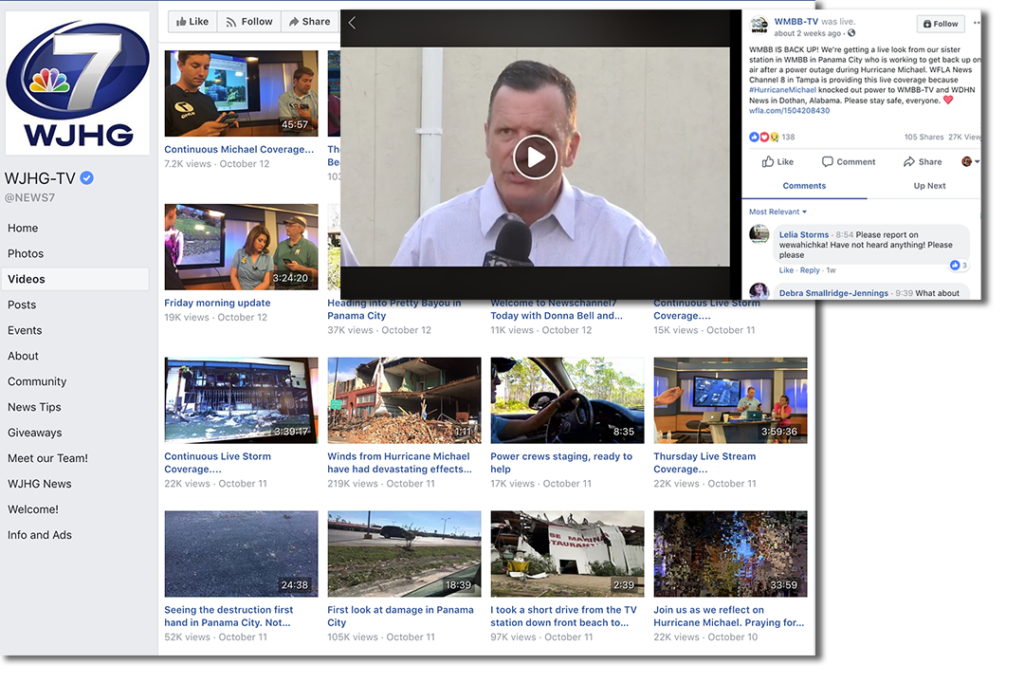Like the WMBB-TV video post
1024x683 pixels.
click(x=778, y=162)
